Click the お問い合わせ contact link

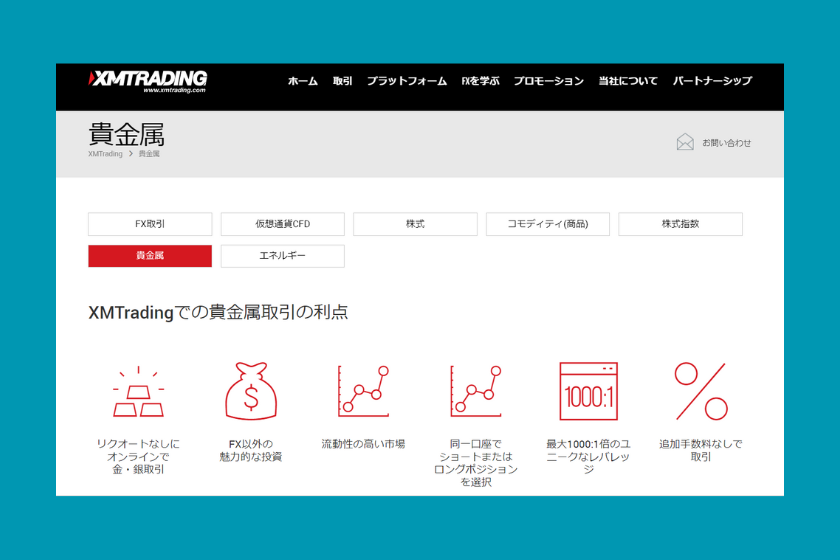(x=726, y=143)
